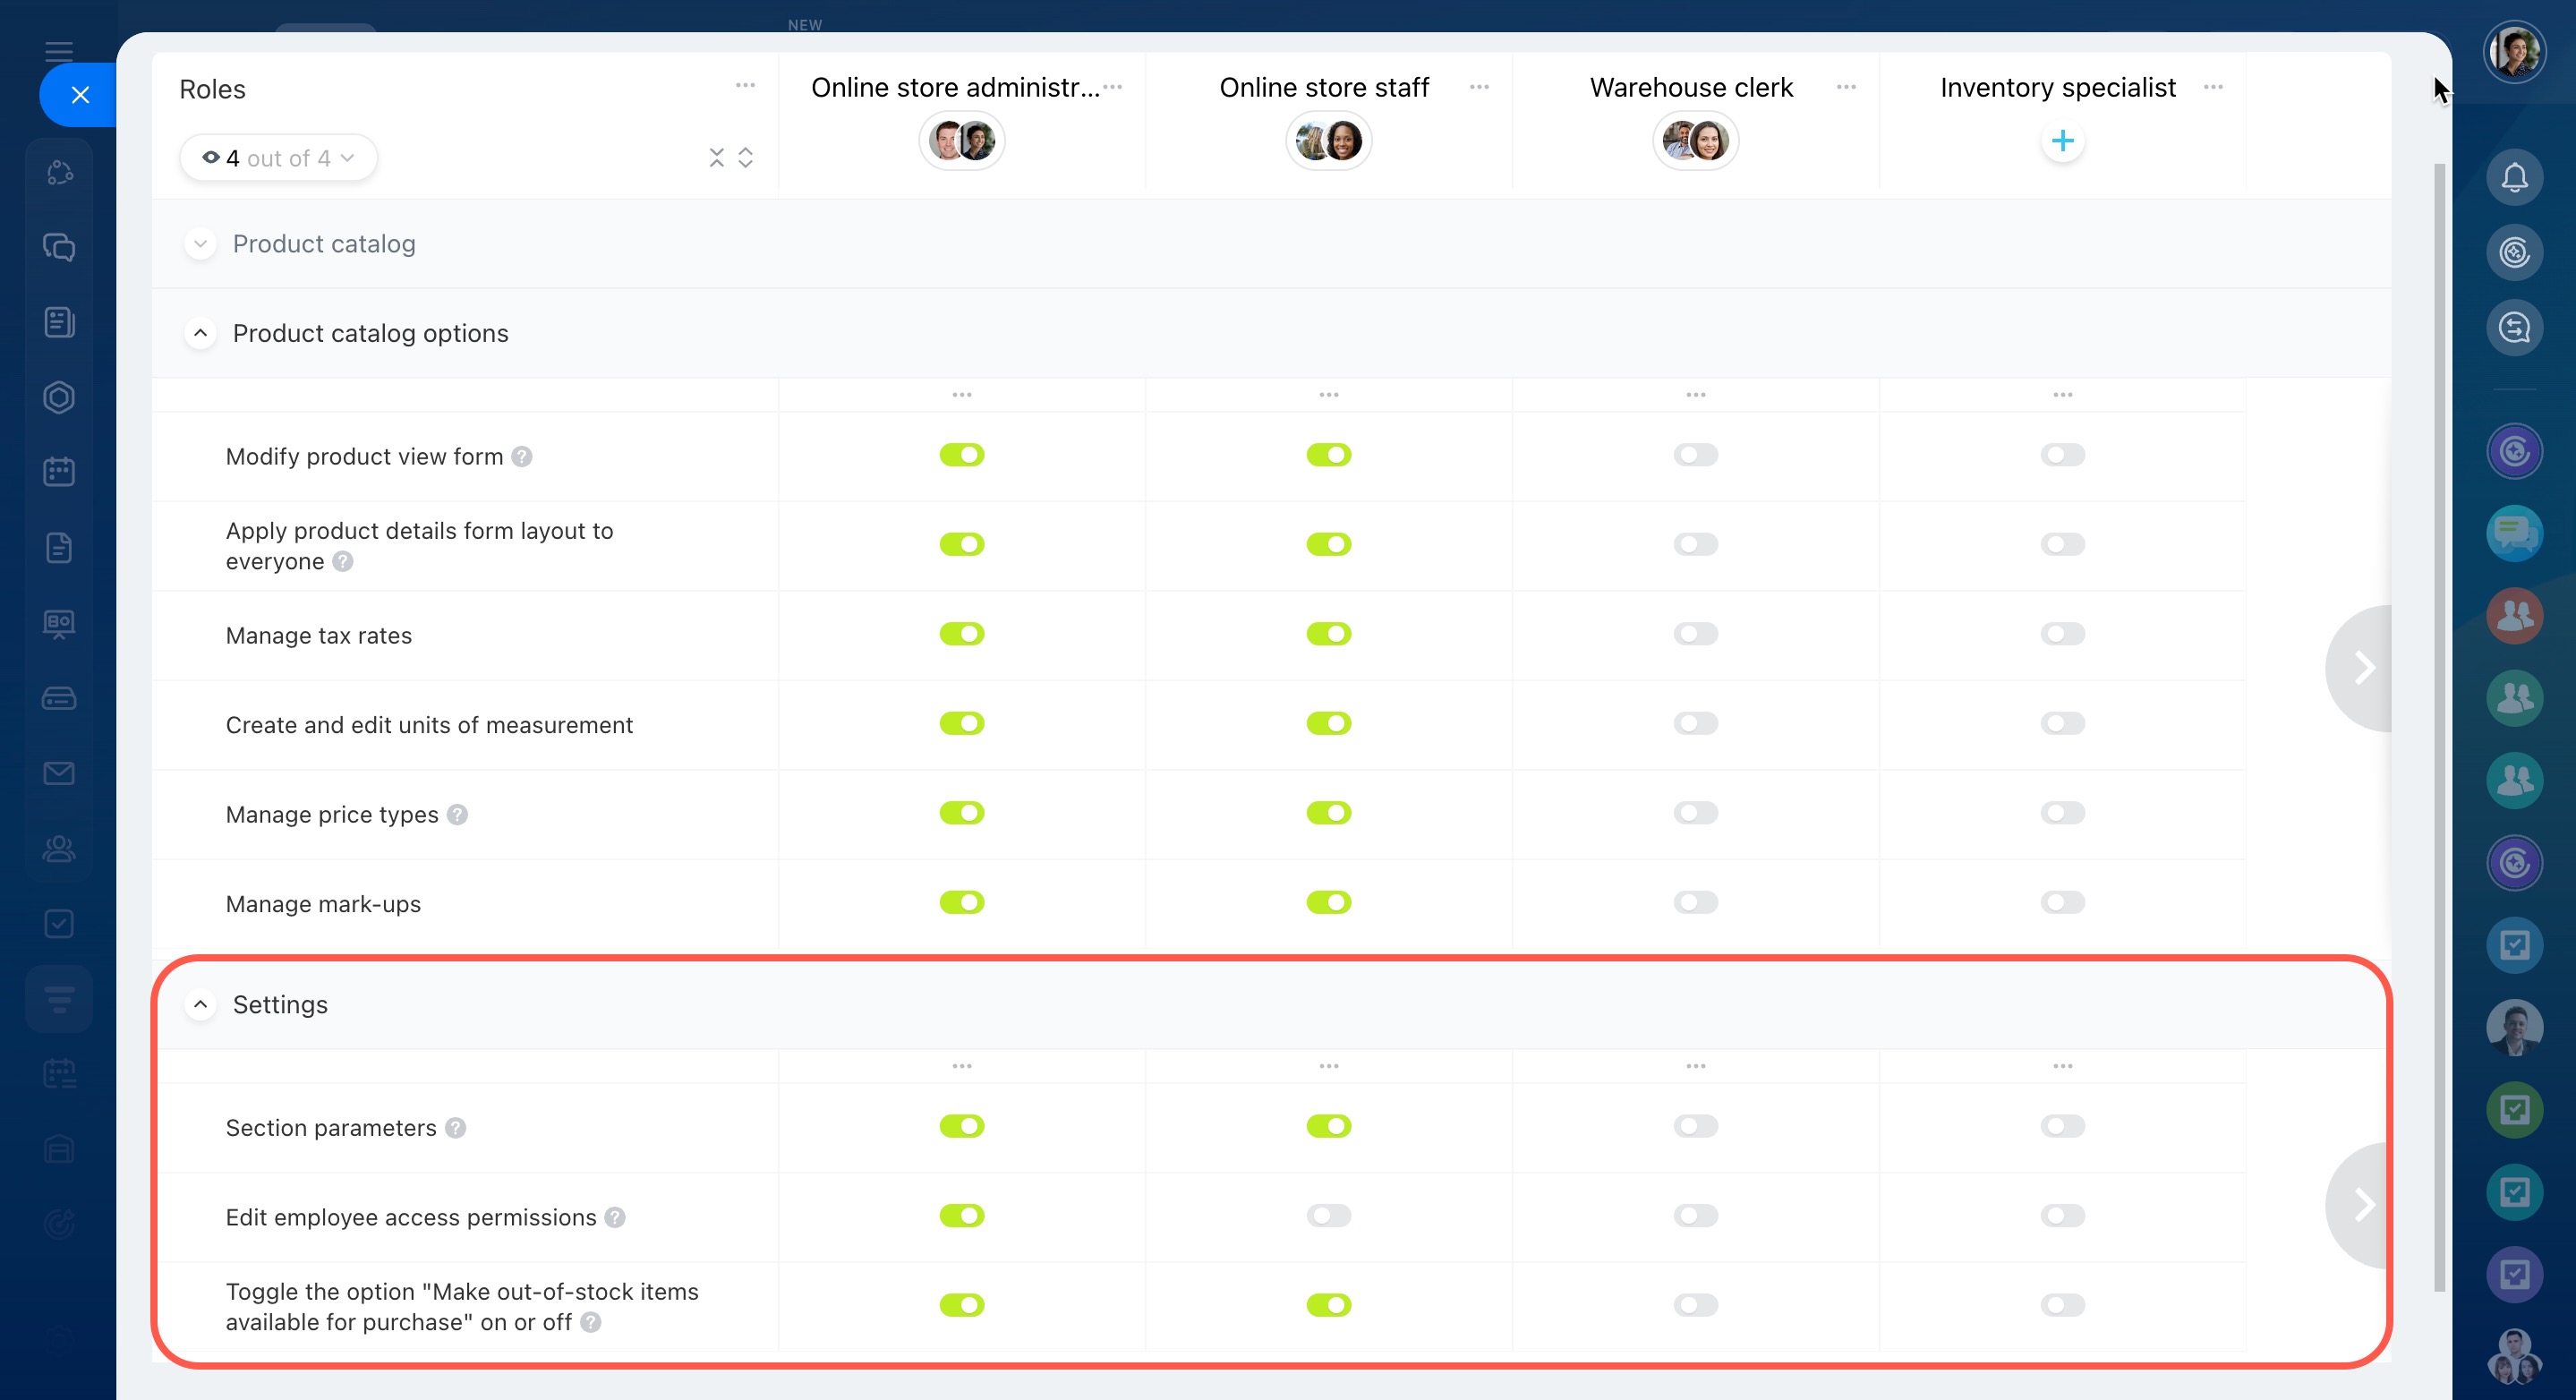Toggle out-of-stock option for Online store staff

tap(1328, 1305)
